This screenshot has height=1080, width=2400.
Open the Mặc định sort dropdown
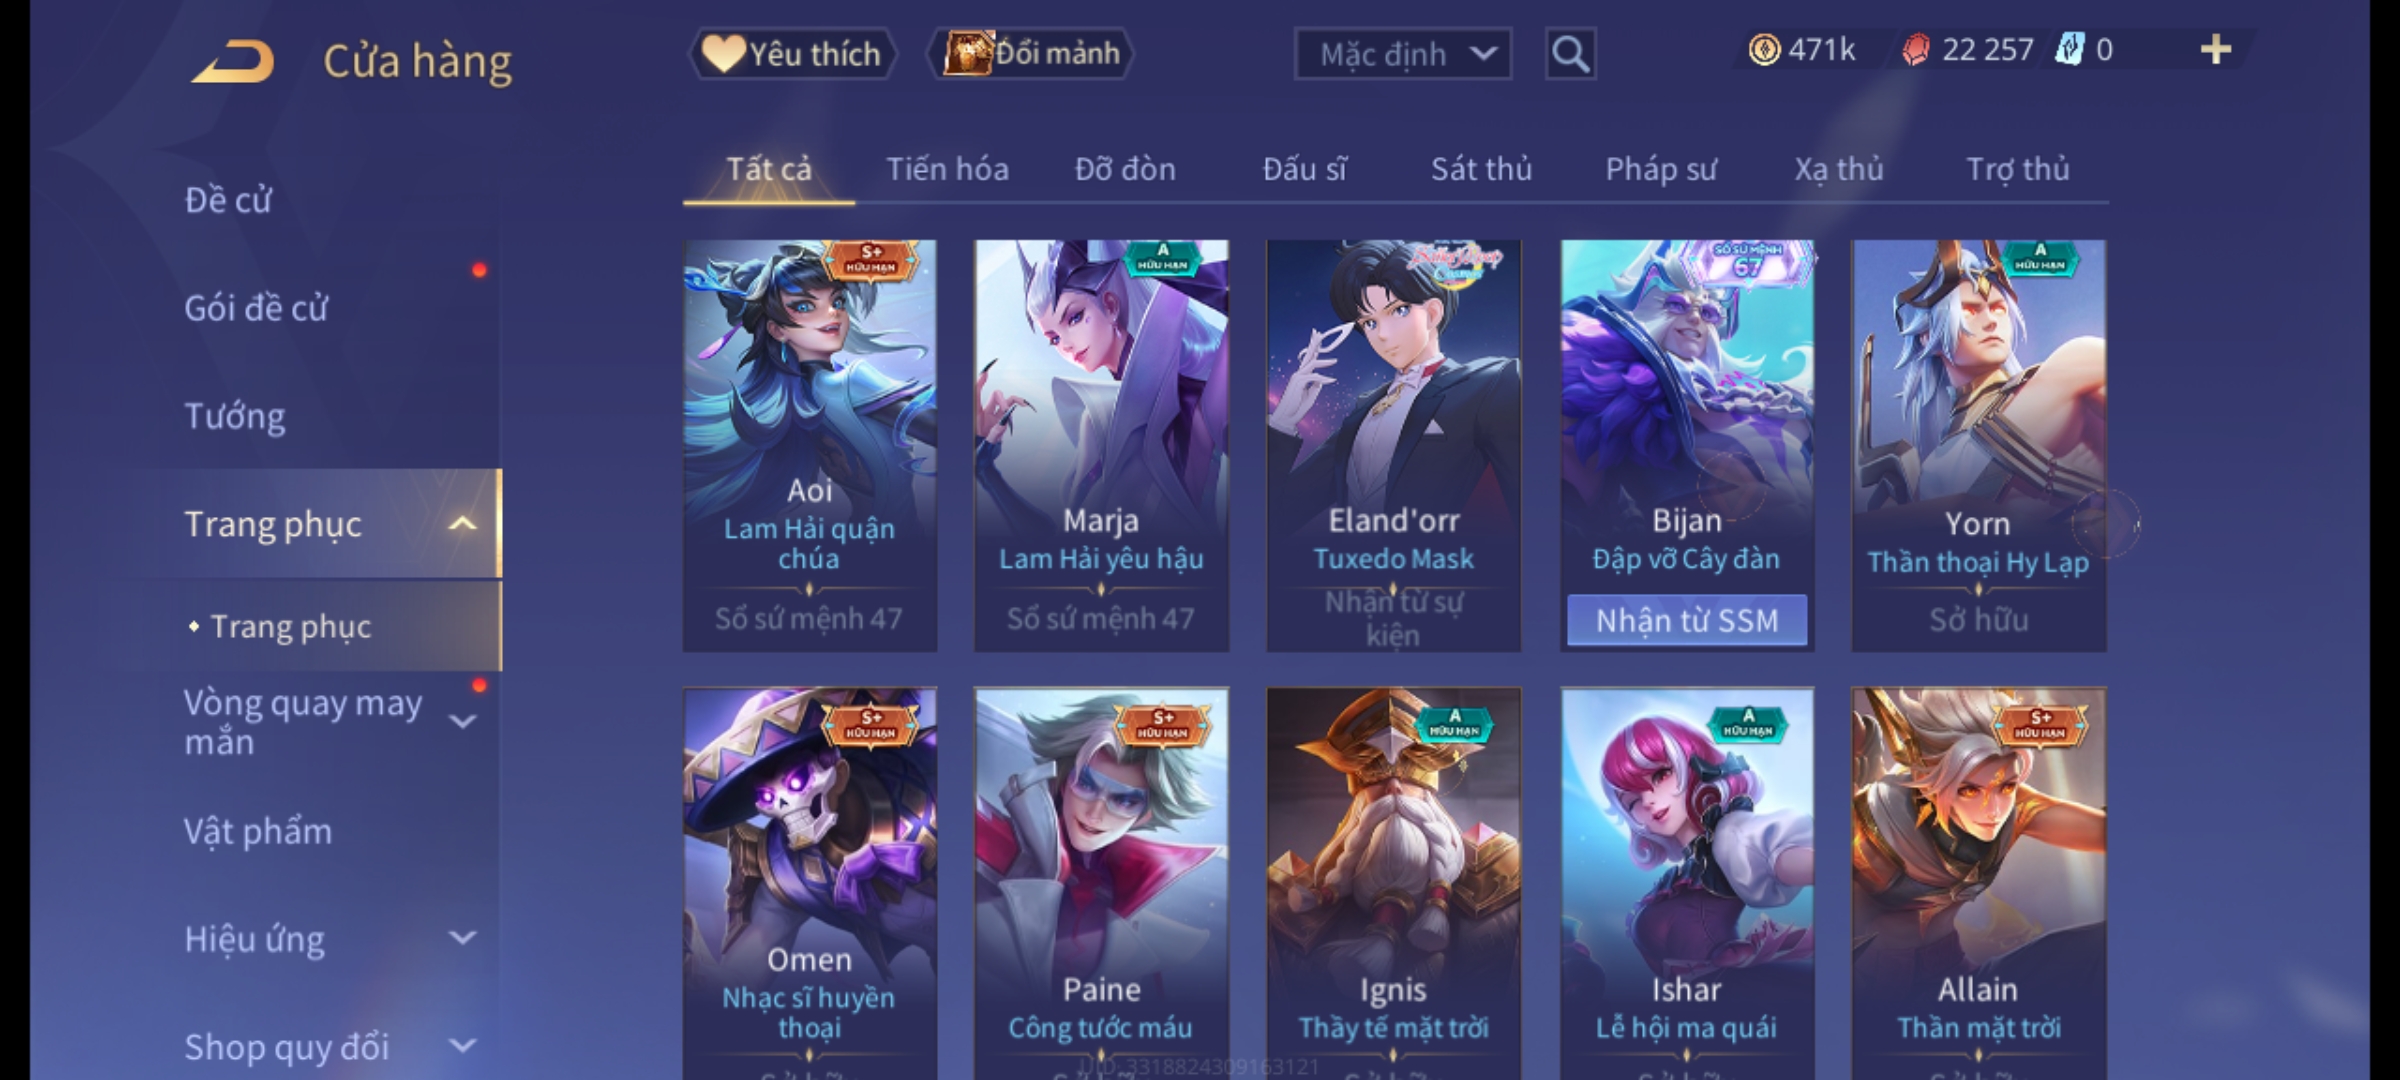click(x=1402, y=54)
